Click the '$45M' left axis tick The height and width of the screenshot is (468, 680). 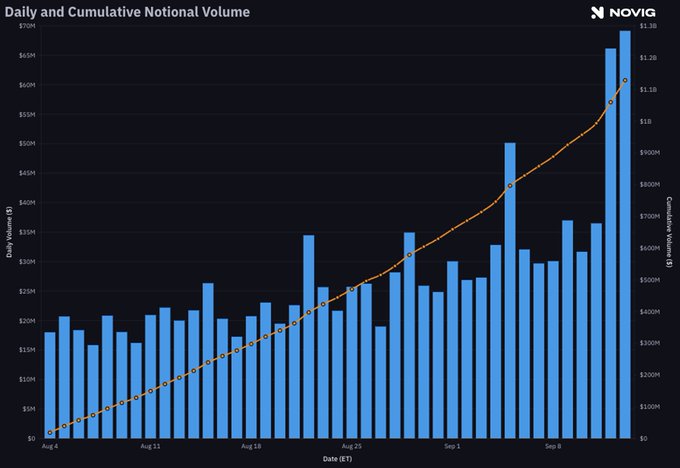[27, 173]
